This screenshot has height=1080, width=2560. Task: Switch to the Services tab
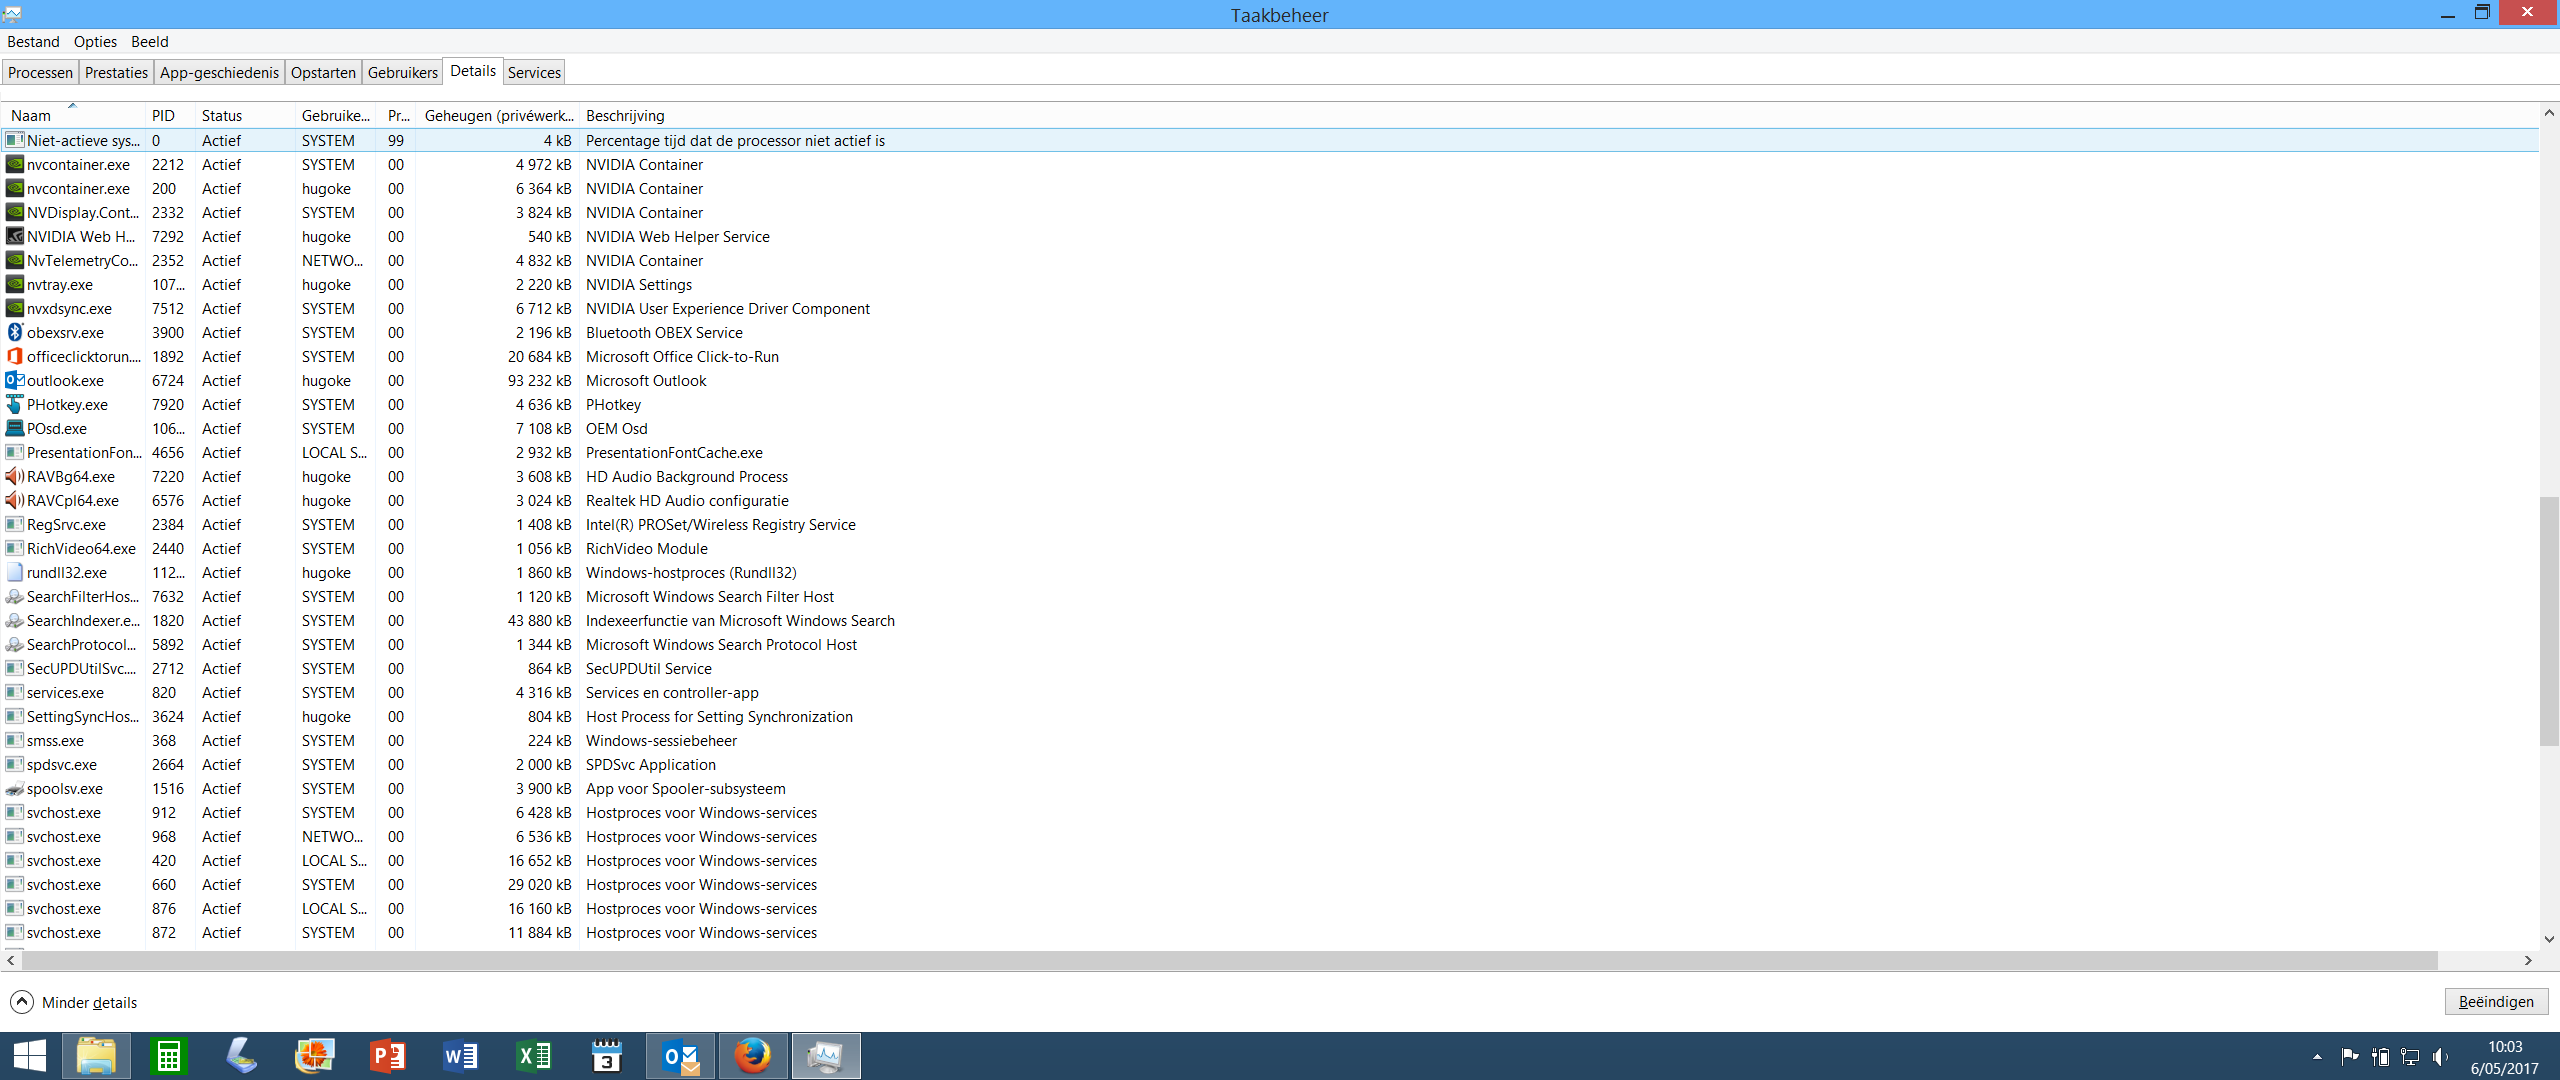[534, 72]
